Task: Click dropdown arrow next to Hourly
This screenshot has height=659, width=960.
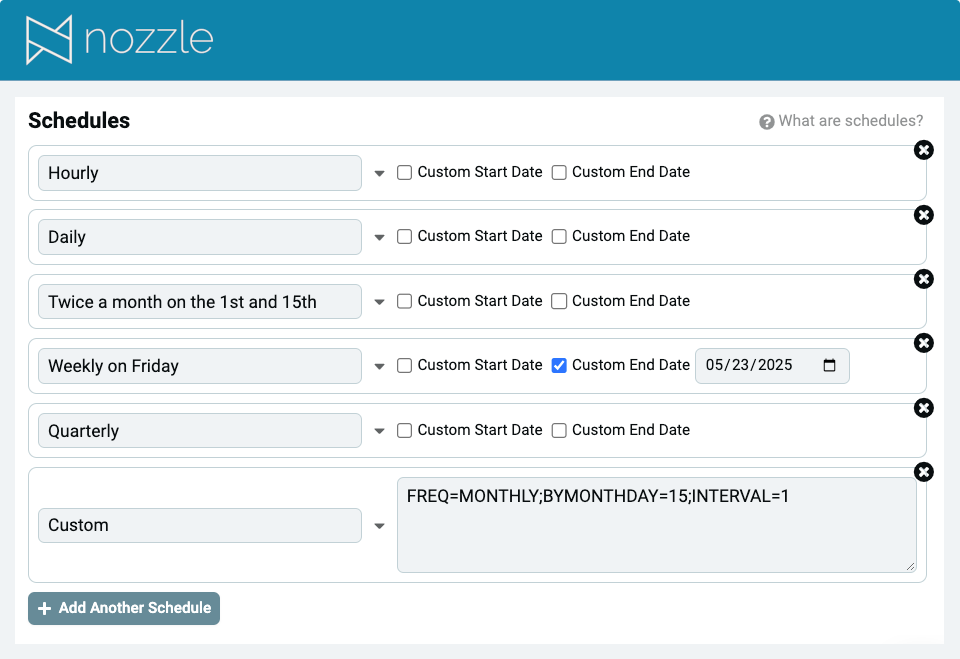Action: [380, 174]
